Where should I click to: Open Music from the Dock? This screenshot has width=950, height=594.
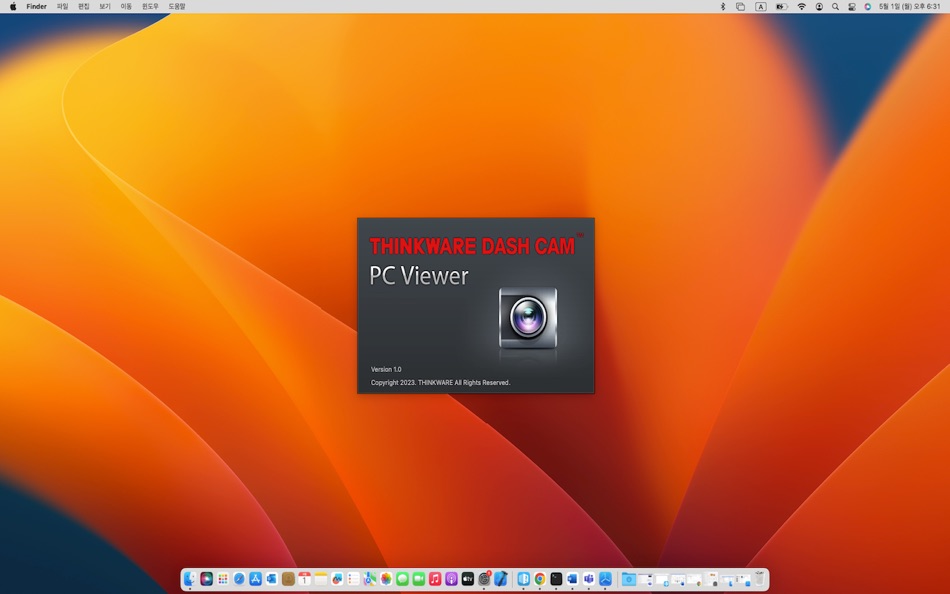tap(435, 579)
